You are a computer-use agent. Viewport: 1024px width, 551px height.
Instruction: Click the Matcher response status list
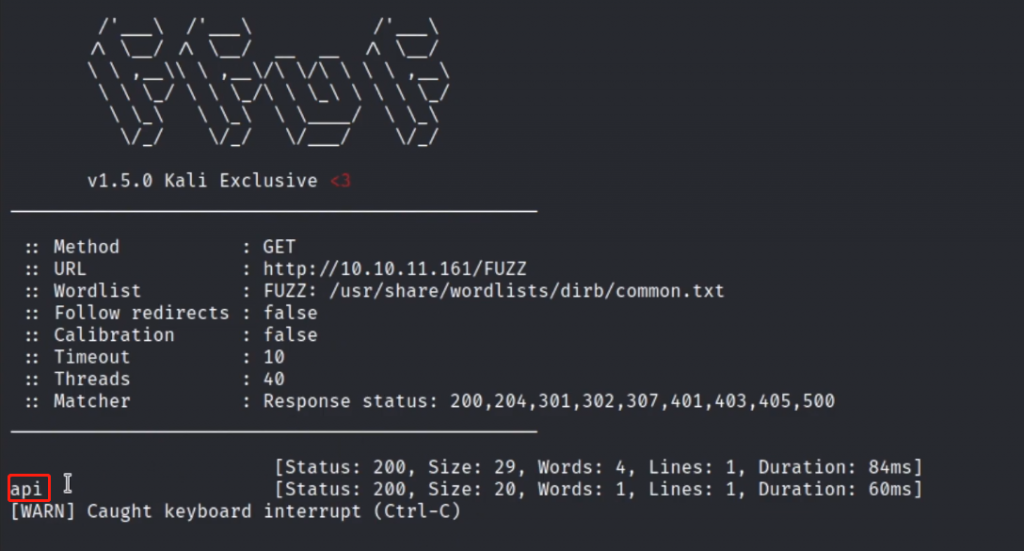[548, 401]
